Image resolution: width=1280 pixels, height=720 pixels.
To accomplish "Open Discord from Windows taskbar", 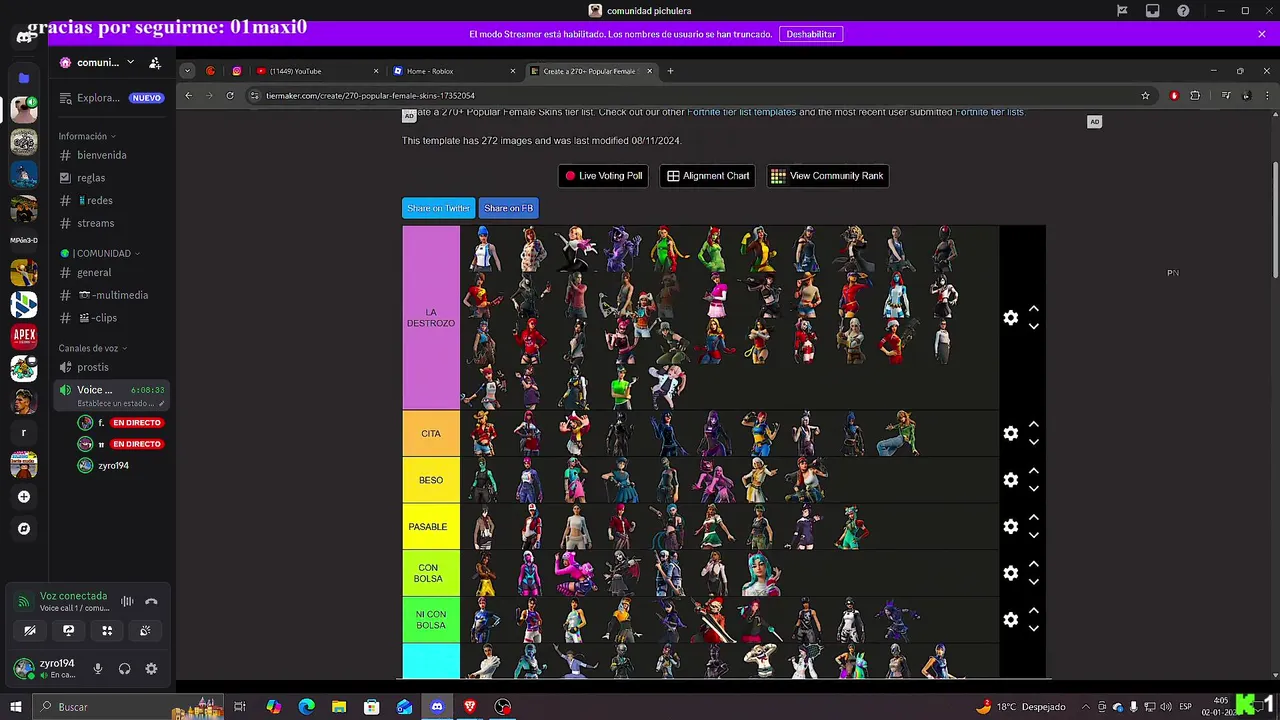I will [x=437, y=707].
